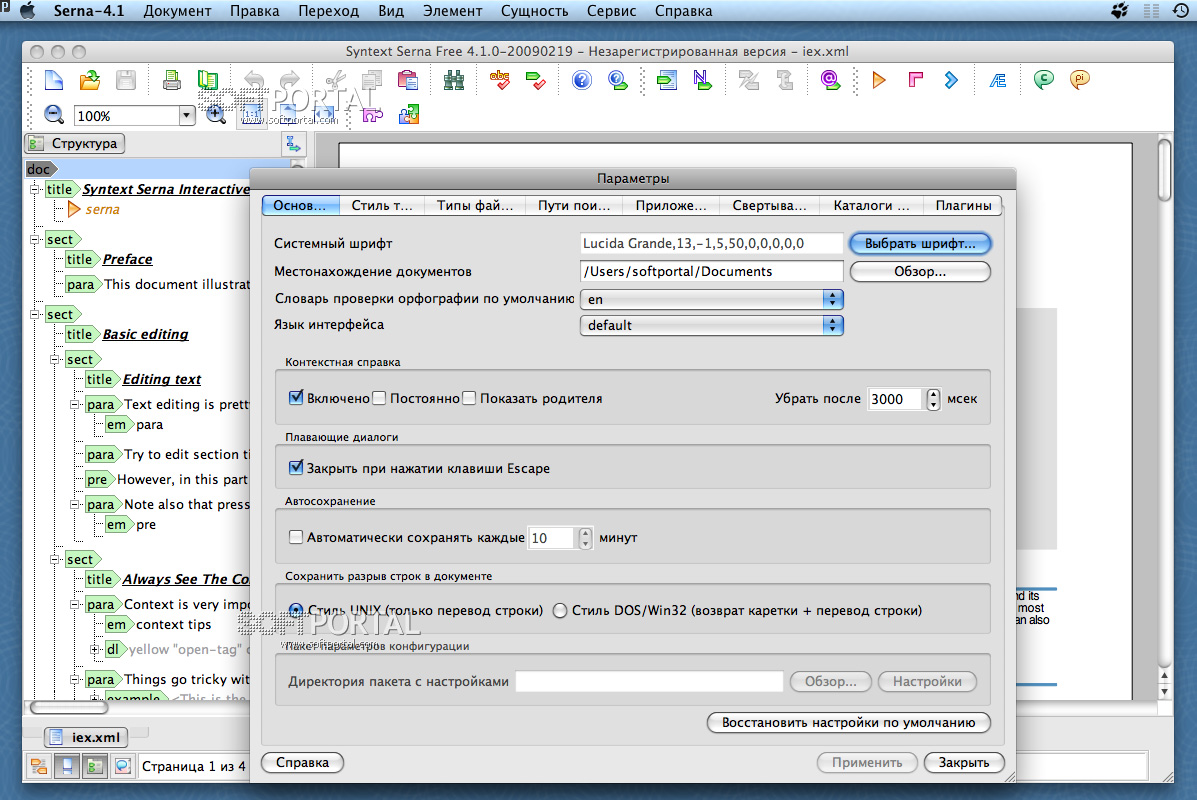The image size is (1197, 800).
Task: Paste from clipboard using the clipboard icon
Action: pyautogui.click(x=408, y=80)
